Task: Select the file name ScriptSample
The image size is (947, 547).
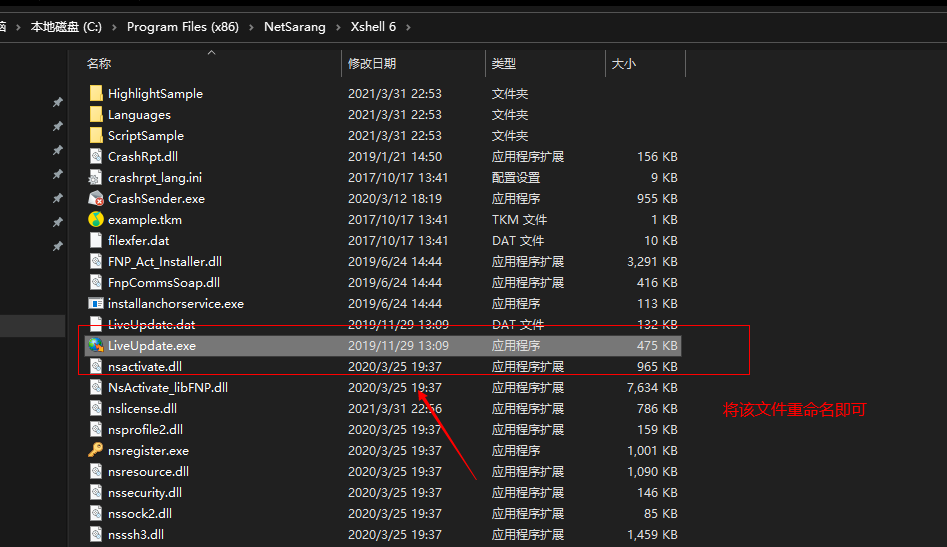Action: click(x=146, y=136)
